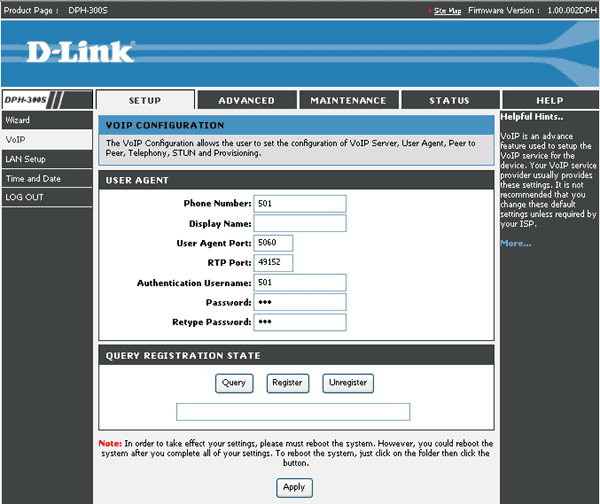Click the VOIP CONFIGURATION heading
Image resolution: width=600 pixels, height=504 pixels.
[165, 126]
